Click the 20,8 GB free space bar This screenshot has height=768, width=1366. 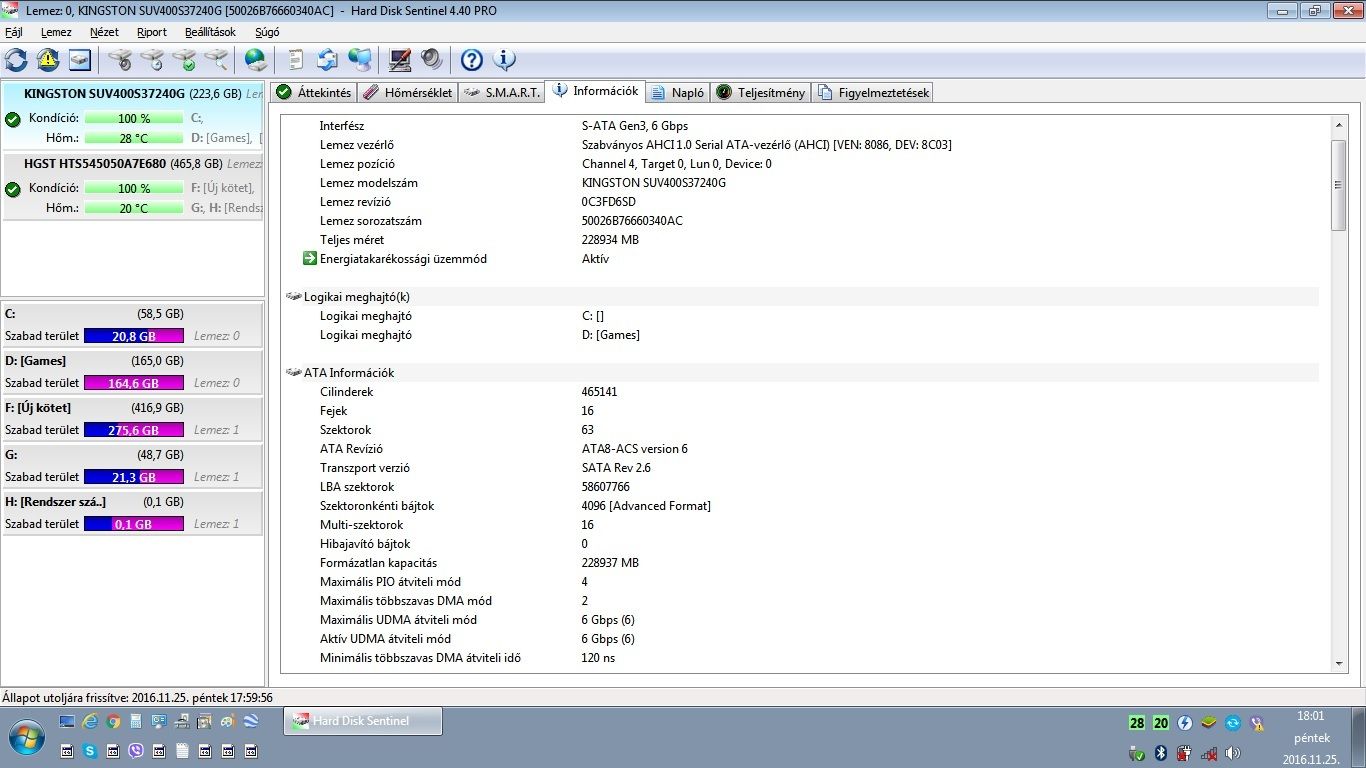[134, 336]
